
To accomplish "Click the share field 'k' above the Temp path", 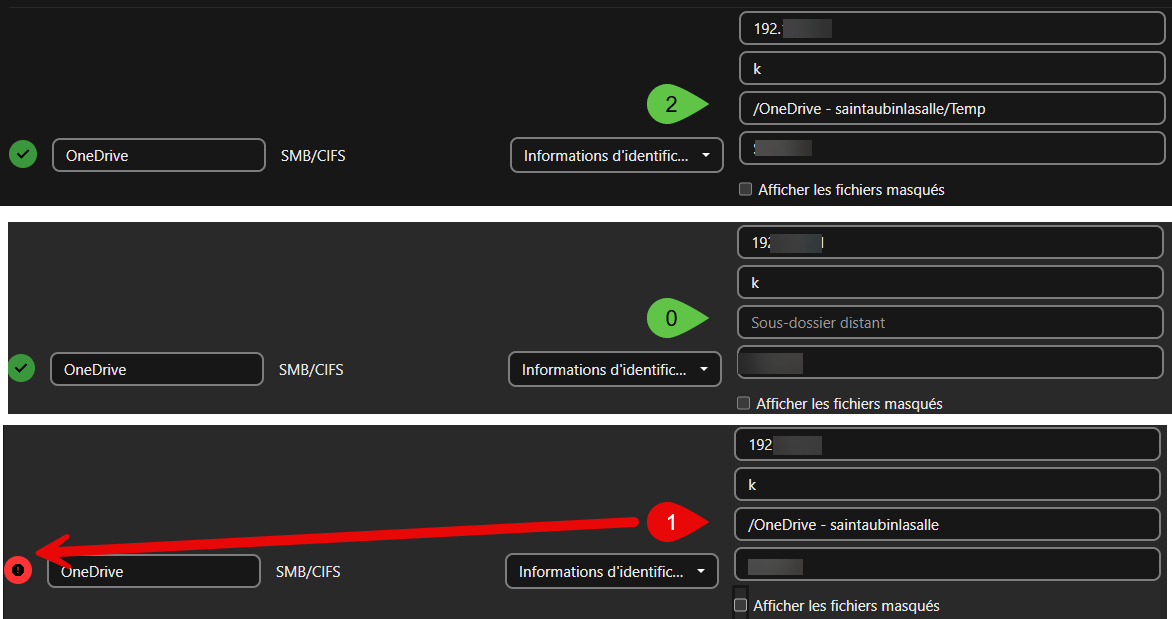I will (952, 69).
